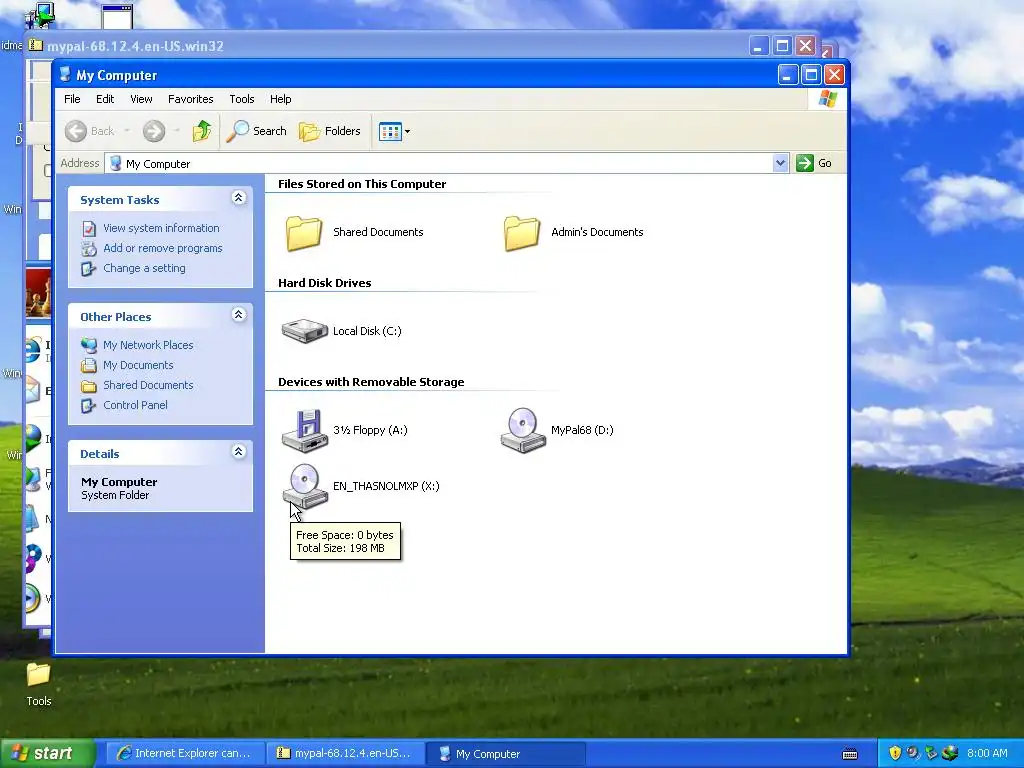Click the Local Disk (C:) label

[x=367, y=331]
